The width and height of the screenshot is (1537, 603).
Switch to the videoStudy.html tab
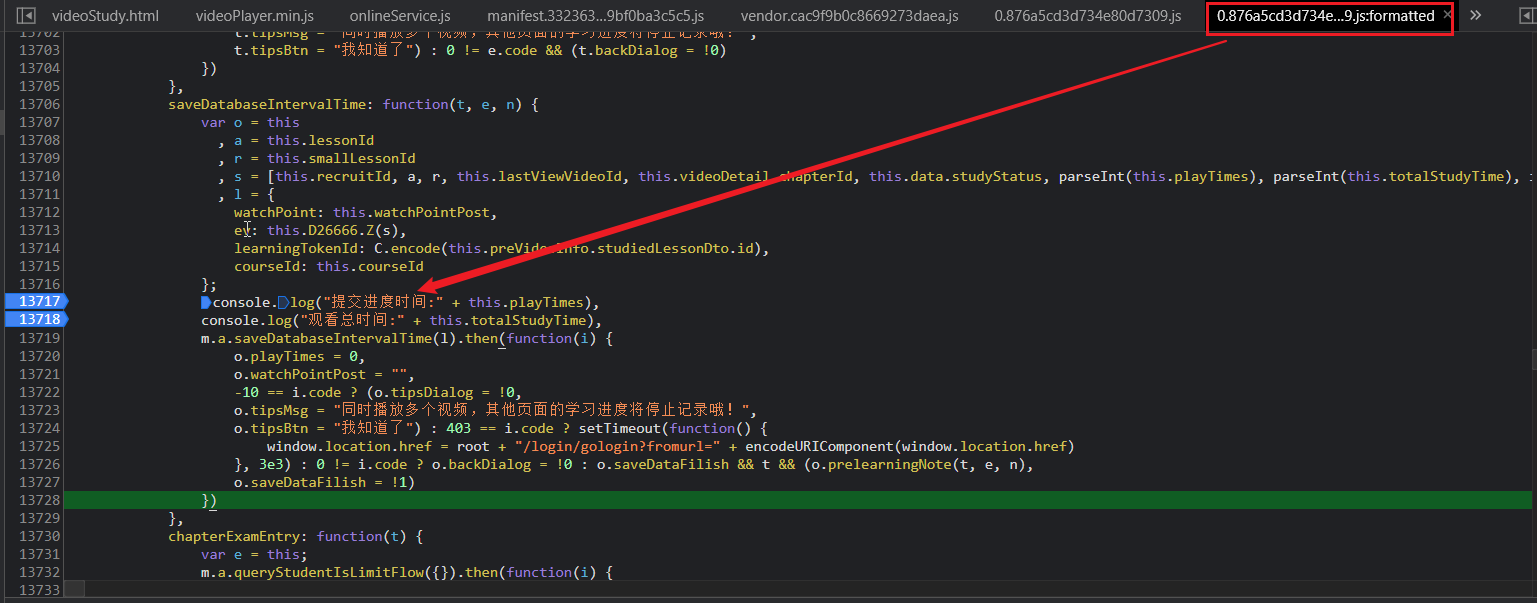[105, 16]
